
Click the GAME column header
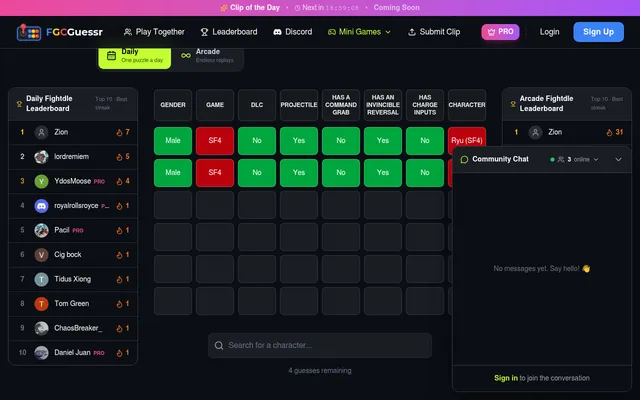coord(215,105)
